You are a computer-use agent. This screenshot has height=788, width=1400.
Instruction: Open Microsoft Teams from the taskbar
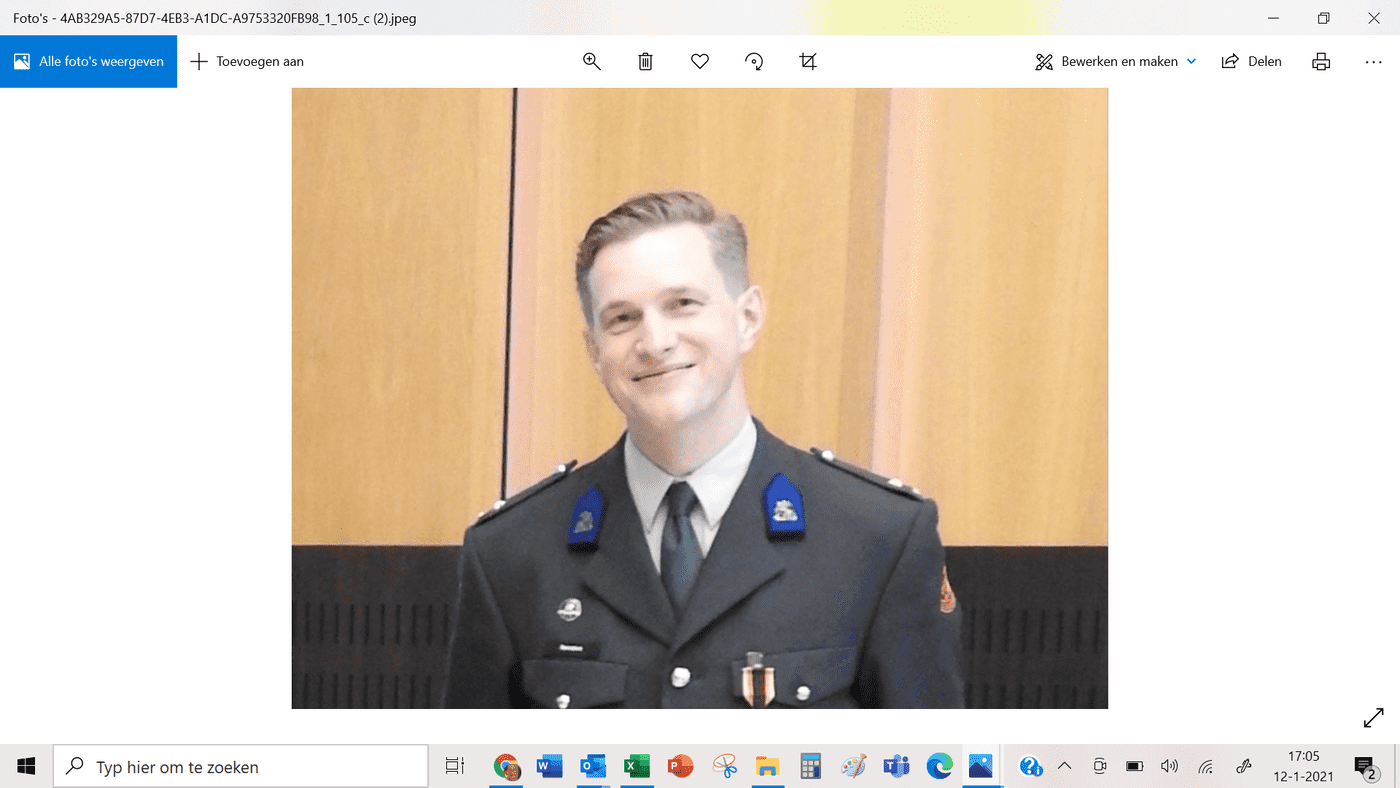pyautogui.click(x=896, y=767)
